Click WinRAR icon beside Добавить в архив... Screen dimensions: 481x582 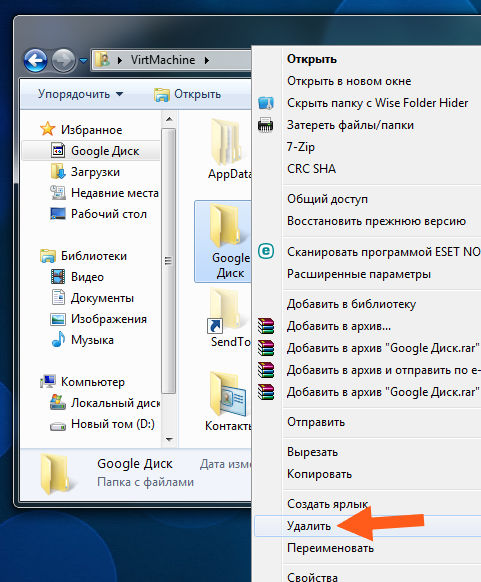pyautogui.click(x=266, y=326)
